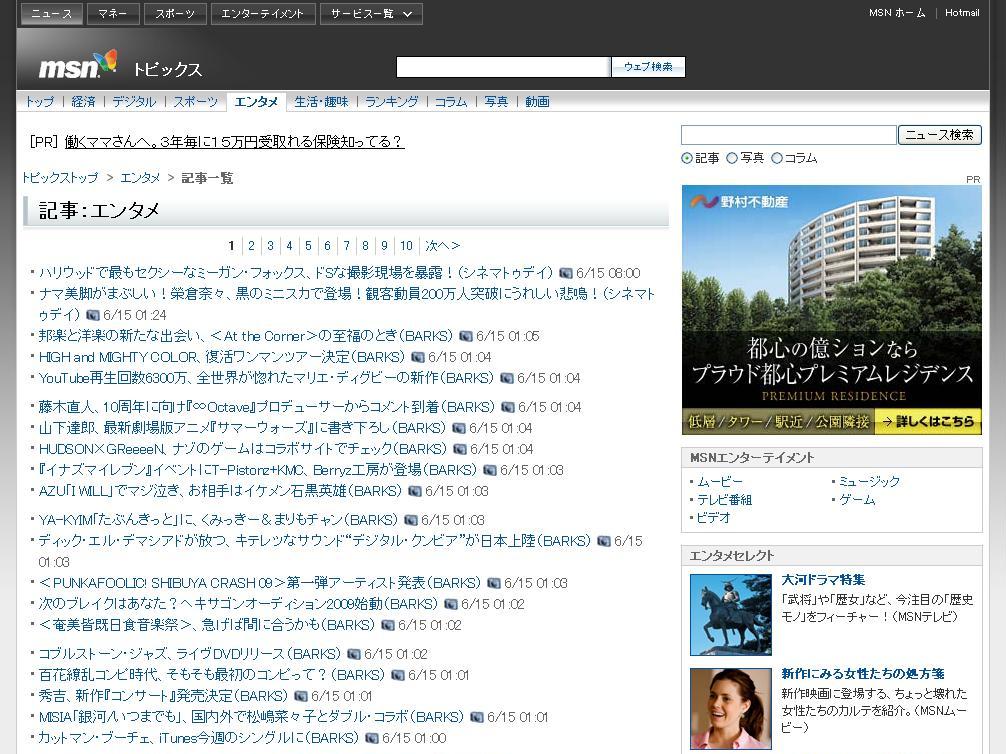Open the エンターテイメント top navigation button

(262, 13)
